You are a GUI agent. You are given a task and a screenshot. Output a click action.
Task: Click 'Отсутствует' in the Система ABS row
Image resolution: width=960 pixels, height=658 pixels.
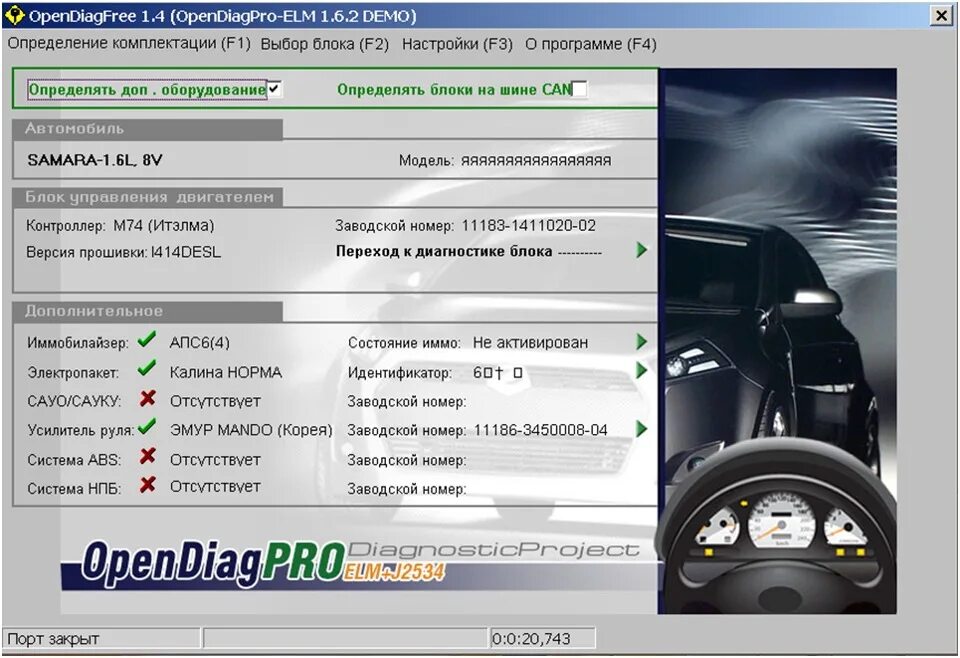[x=215, y=460]
